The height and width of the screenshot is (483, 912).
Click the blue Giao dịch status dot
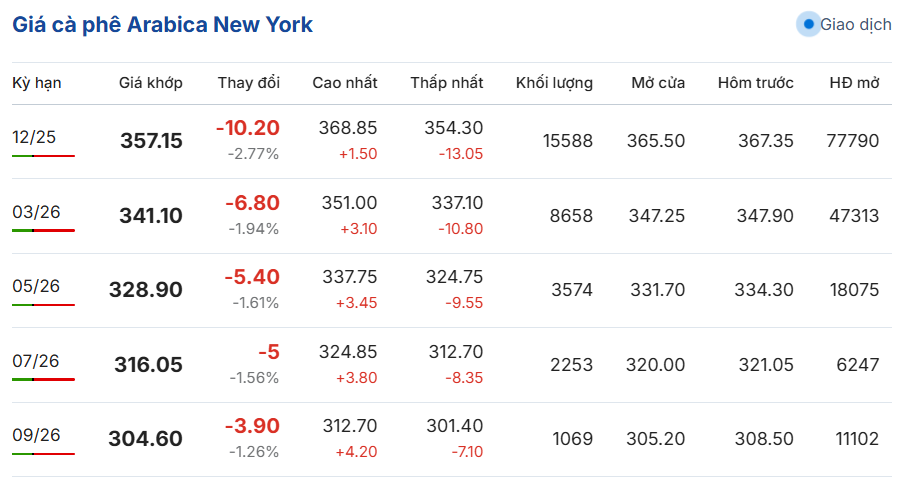pyautogui.click(x=808, y=24)
